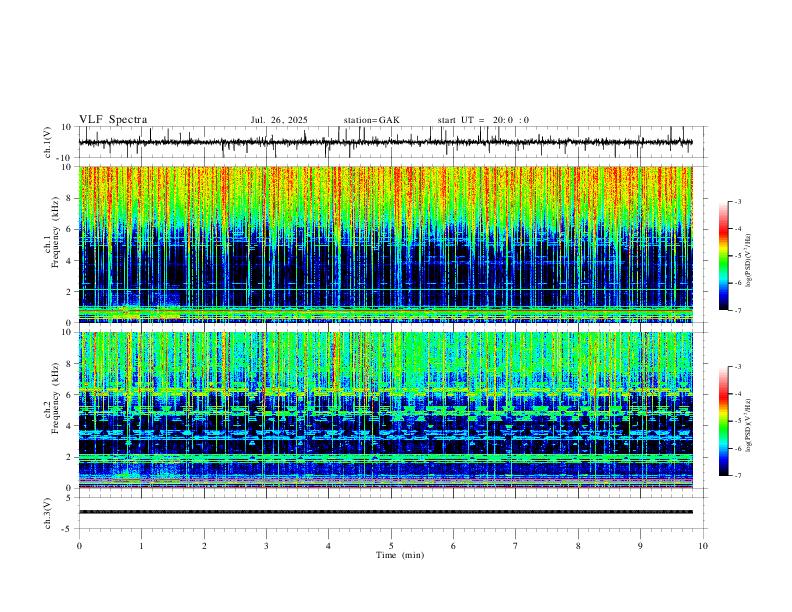The height and width of the screenshot is (612, 792).
Task: Click the ch.1 spectrogram color scale bar
Action: 724,256
